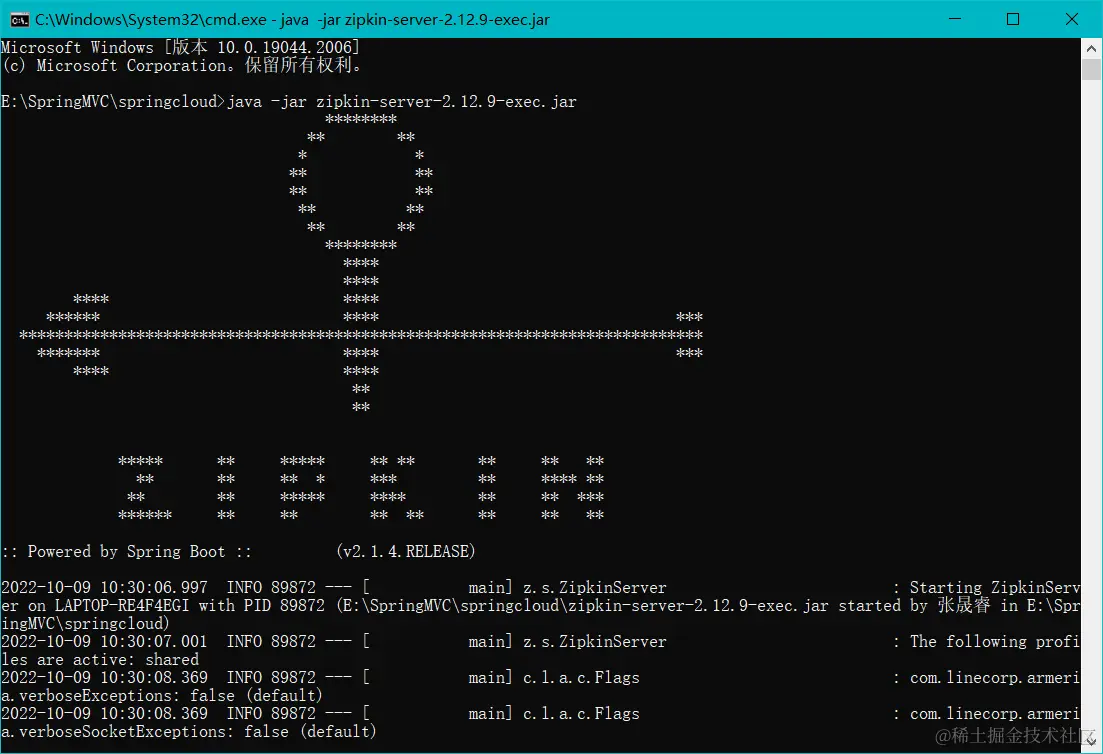Click 'ingMVC\springcloud)' wrapped line
The width and height of the screenshot is (1103, 754).
86,624
